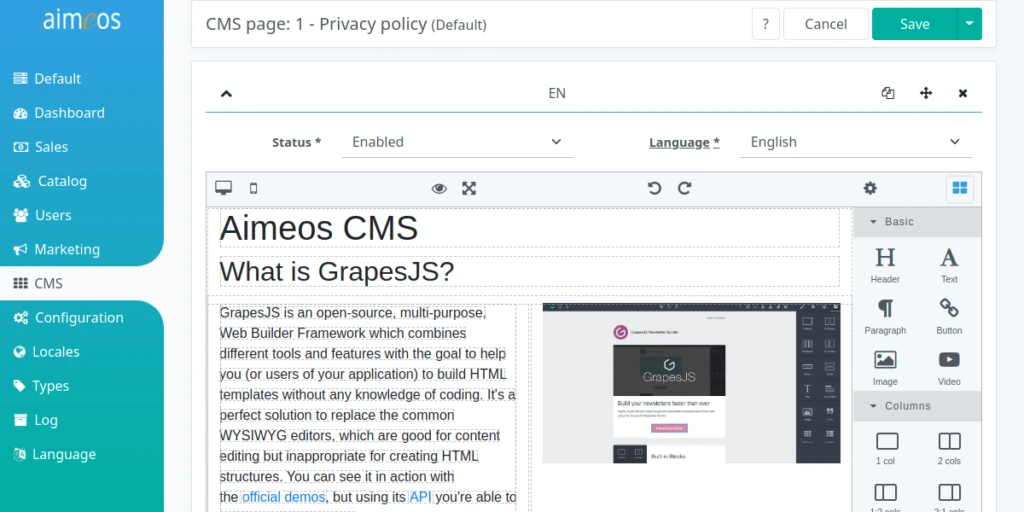Open the official demos link
Image resolution: width=1024 pixels, height=512 pixels.
coord(283,497)
